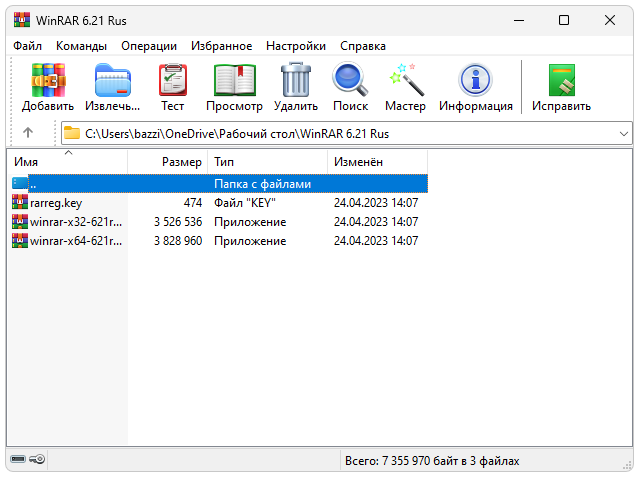This screenshot has height=477, width=636.
Task: Expand the address path dropdown arrow
Action: point(624,133)
